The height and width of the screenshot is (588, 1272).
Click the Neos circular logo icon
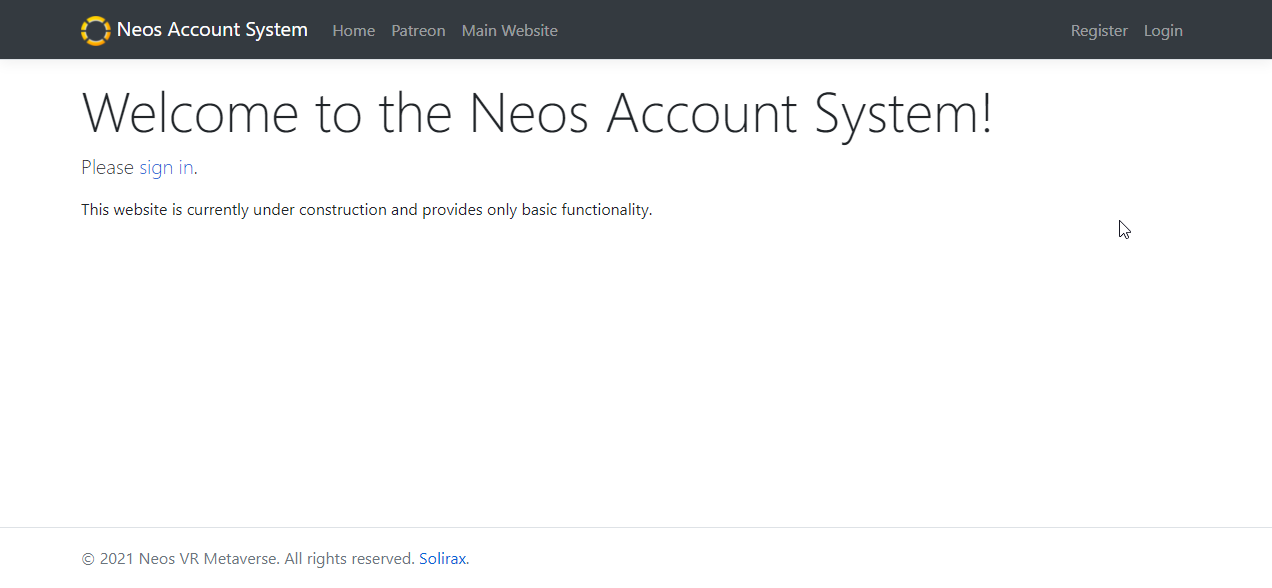(96, 30)
